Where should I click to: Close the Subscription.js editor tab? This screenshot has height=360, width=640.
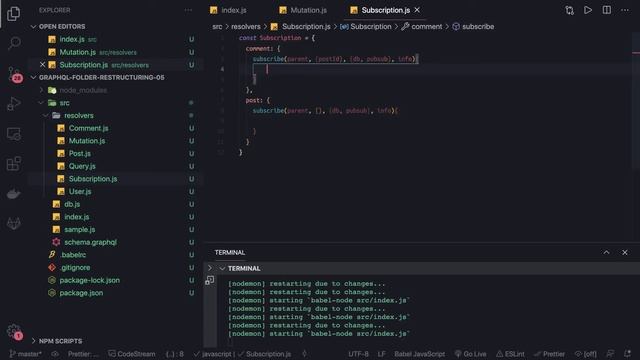[417, 10]
